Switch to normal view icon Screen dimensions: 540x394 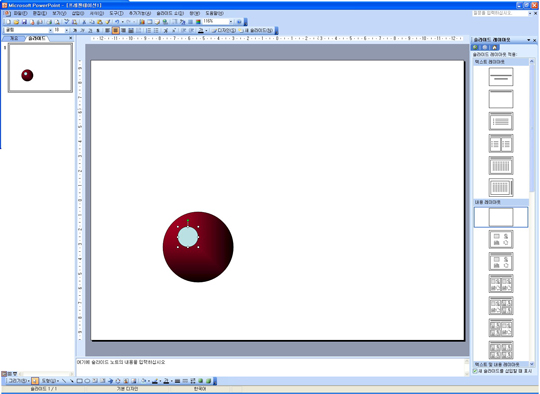(4, 374)
